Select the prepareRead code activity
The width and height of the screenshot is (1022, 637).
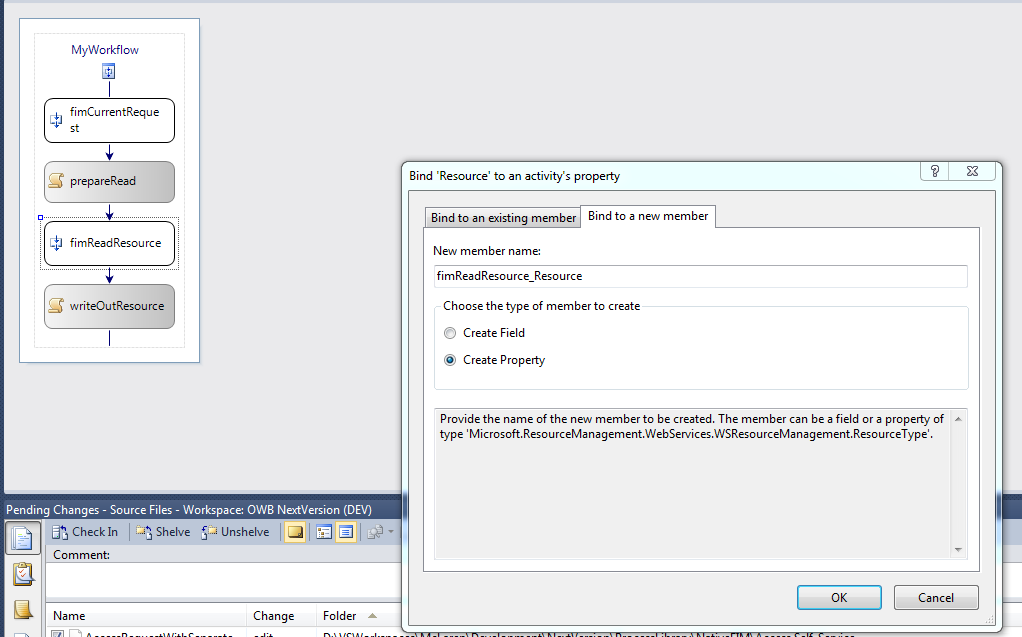tap(109, 181)
